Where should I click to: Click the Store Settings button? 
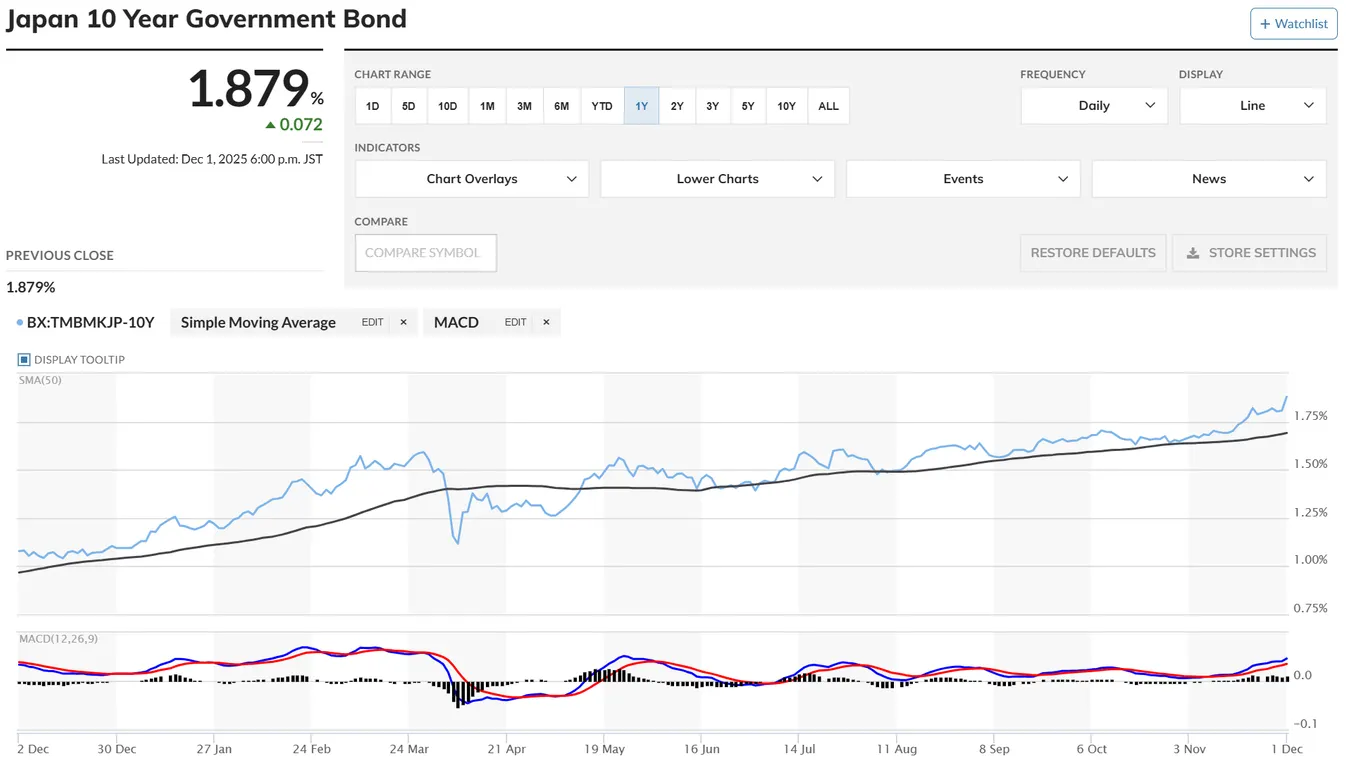1250,253
